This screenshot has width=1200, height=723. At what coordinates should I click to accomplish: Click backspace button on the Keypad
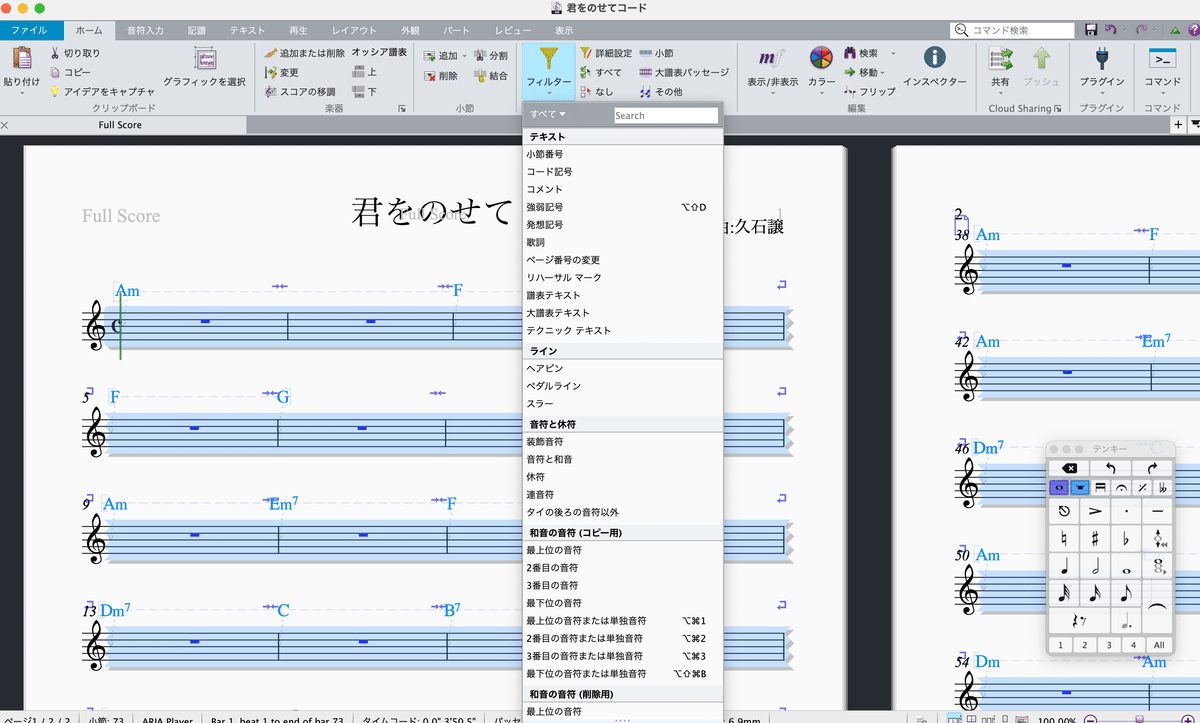click(1069, 468)
